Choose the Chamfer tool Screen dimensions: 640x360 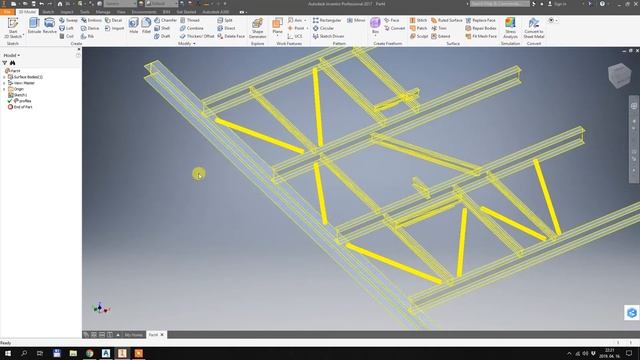[x=165, y=20]
